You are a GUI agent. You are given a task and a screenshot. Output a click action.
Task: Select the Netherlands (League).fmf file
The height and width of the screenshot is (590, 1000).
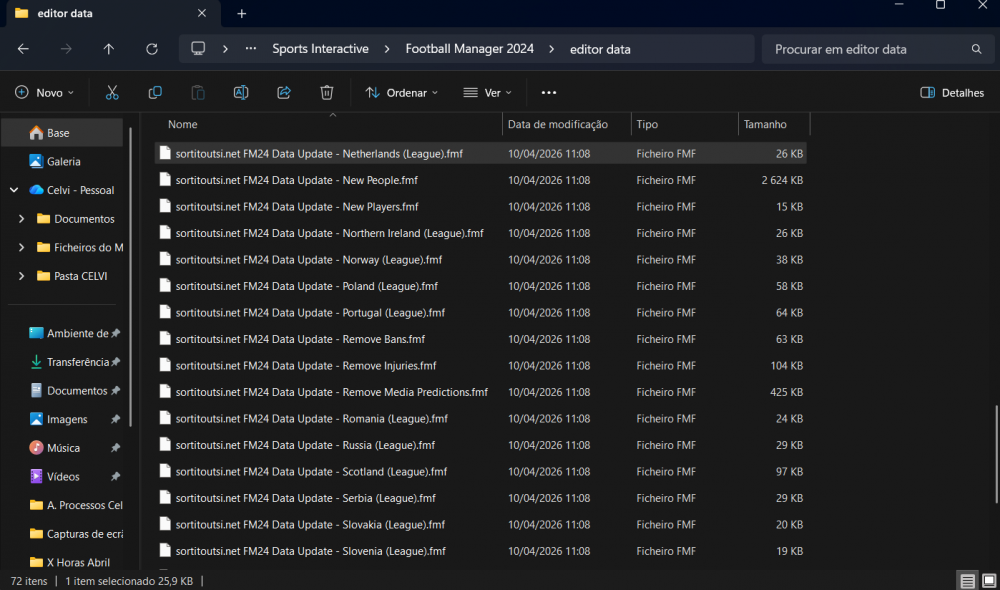(481, 154)
